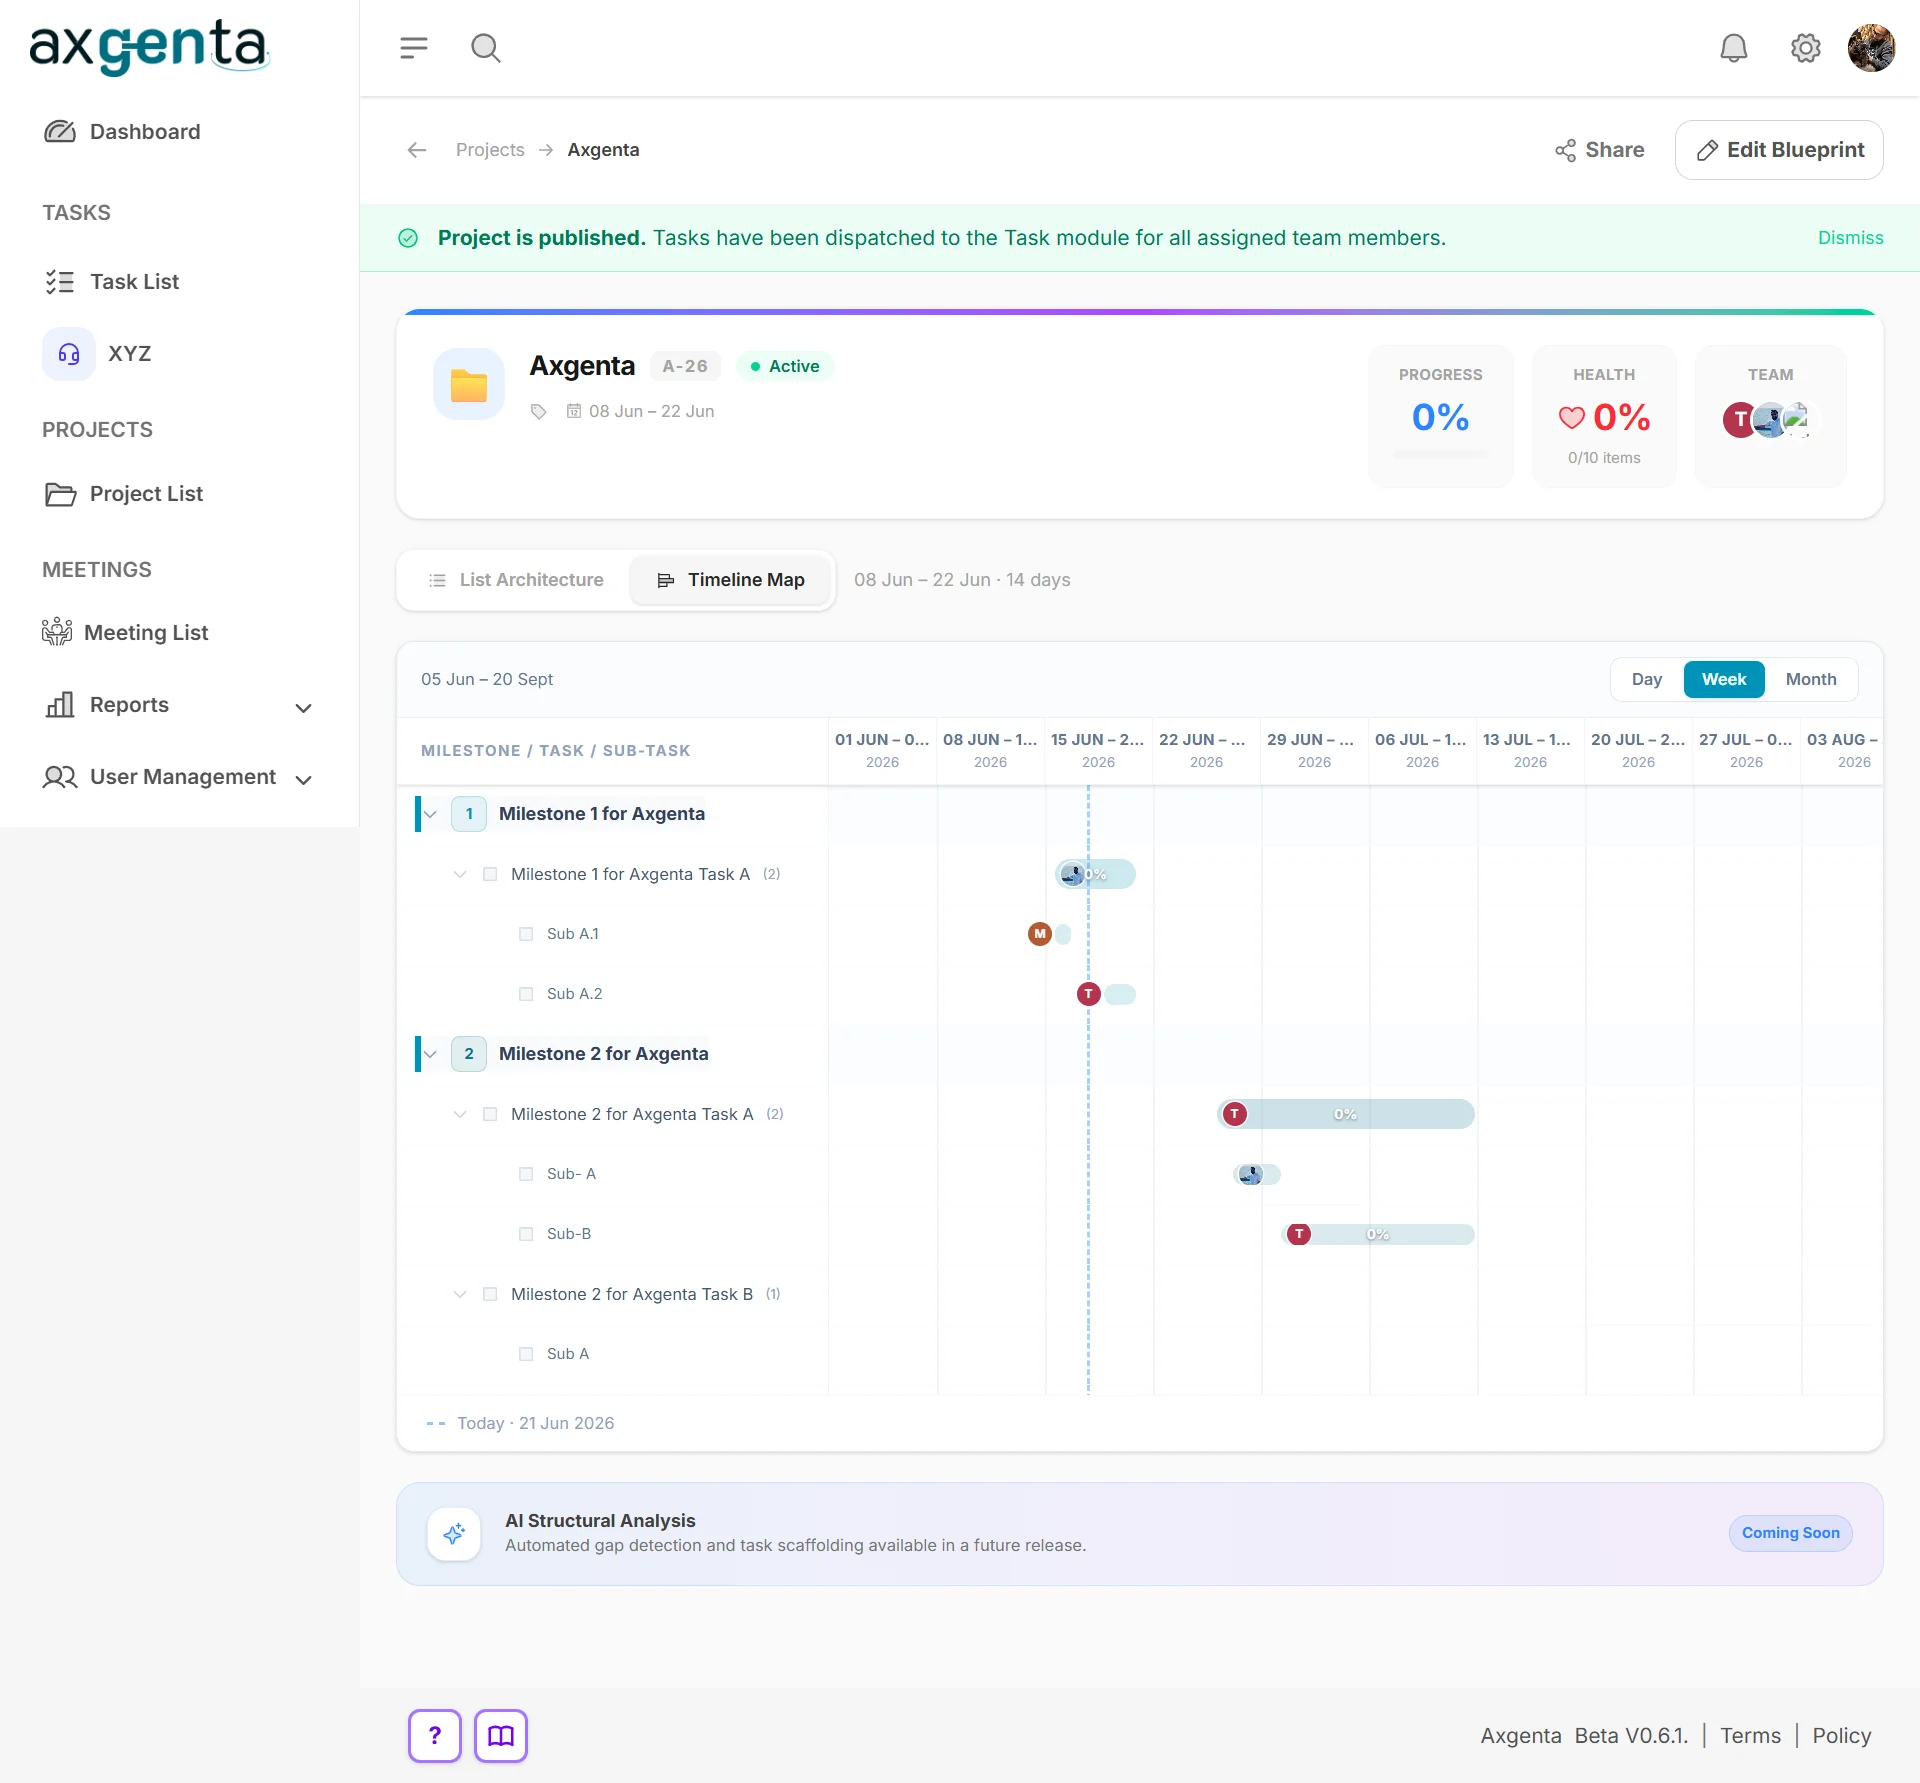Open the Policy link

pos(1841,1735)
